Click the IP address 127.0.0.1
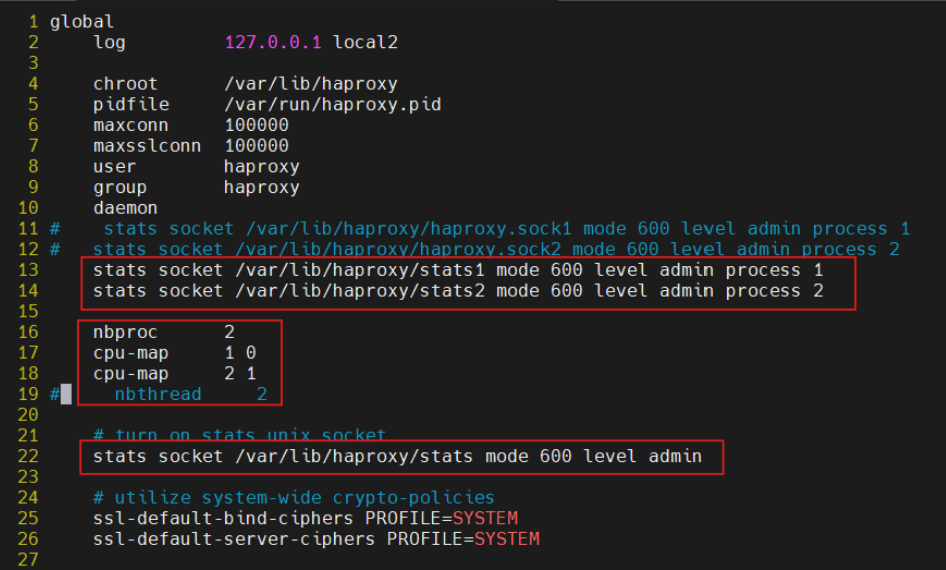The height and width of the screenshot is (570, 946). tap(273, 42)
